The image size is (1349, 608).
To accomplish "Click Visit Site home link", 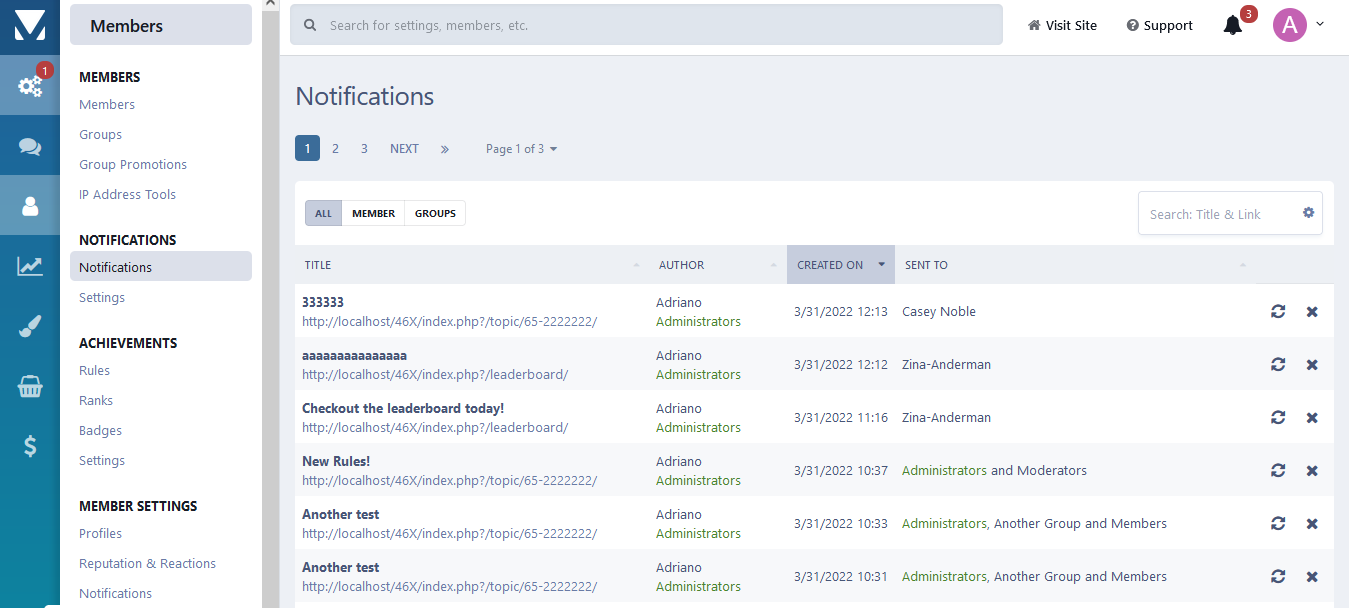I will click(1062, 26).
